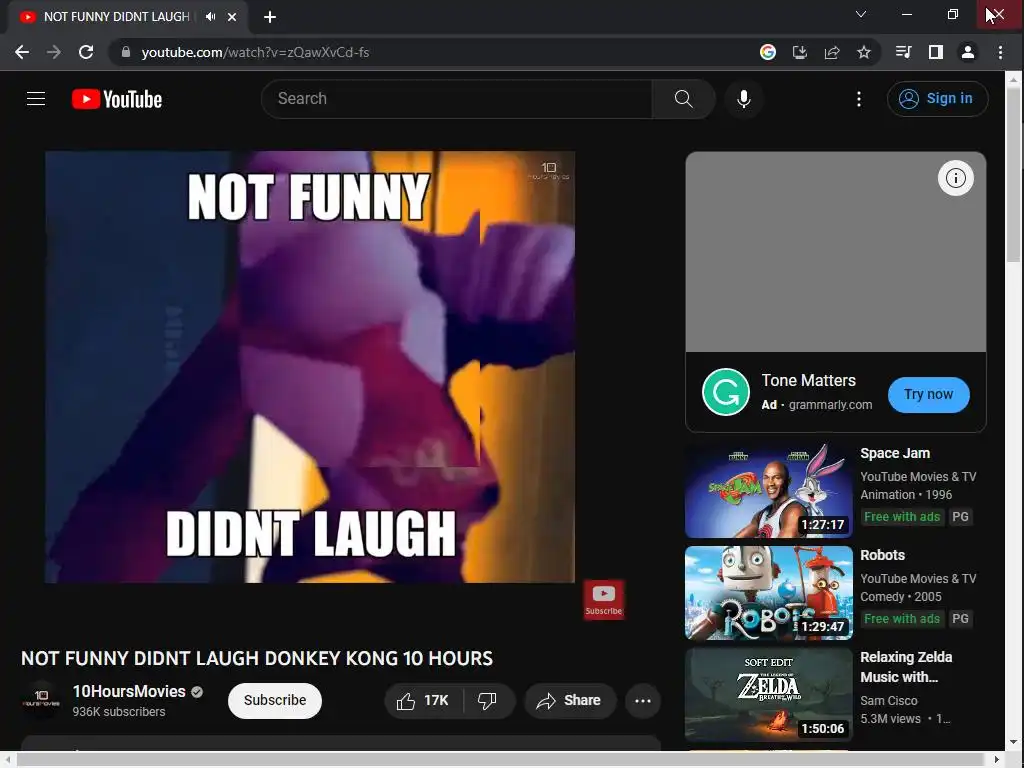This screenshot has height=768, width=1024.
Task: Click Space Jam title
Action: pyautogui.click(x=895, y=453)
